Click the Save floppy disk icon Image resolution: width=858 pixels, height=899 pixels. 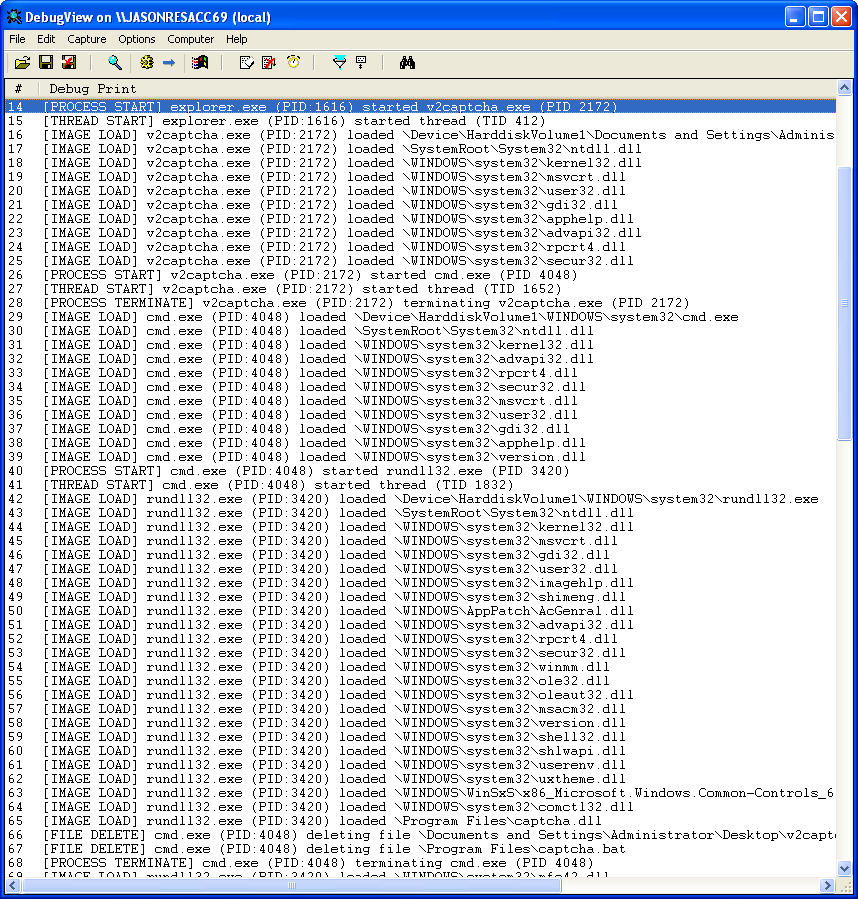point(45,63)
